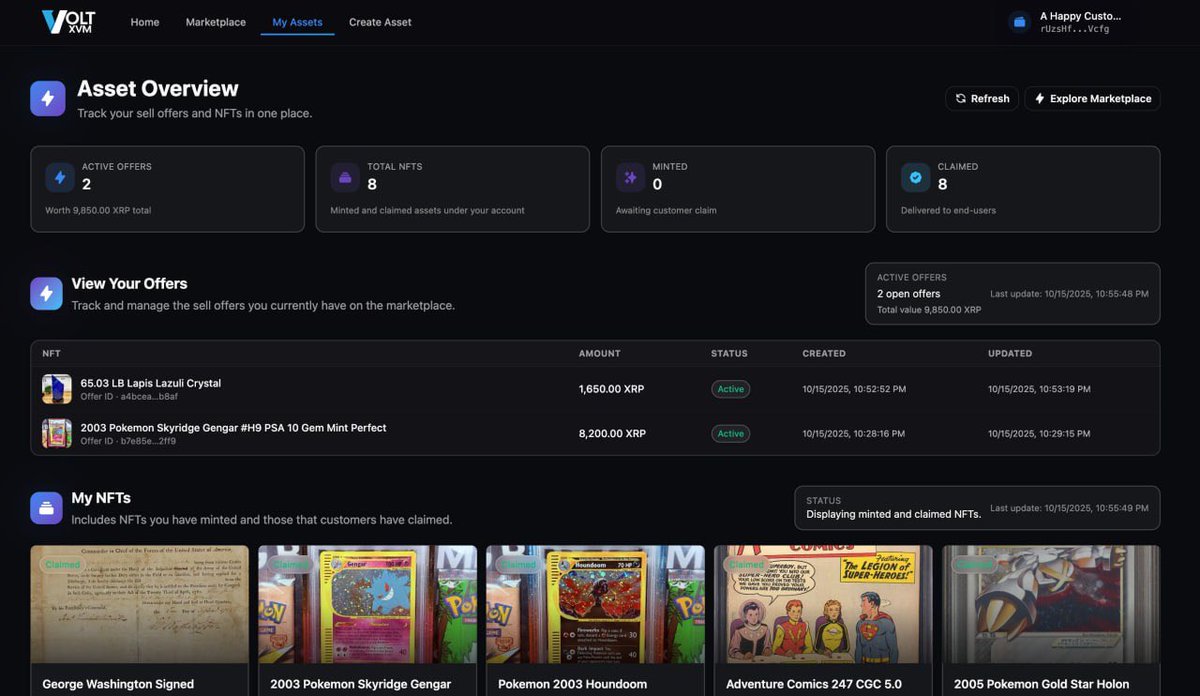
Task: Click updated time '10/15/2025, 10:29:15 PM'
Action: (1040, 433)
